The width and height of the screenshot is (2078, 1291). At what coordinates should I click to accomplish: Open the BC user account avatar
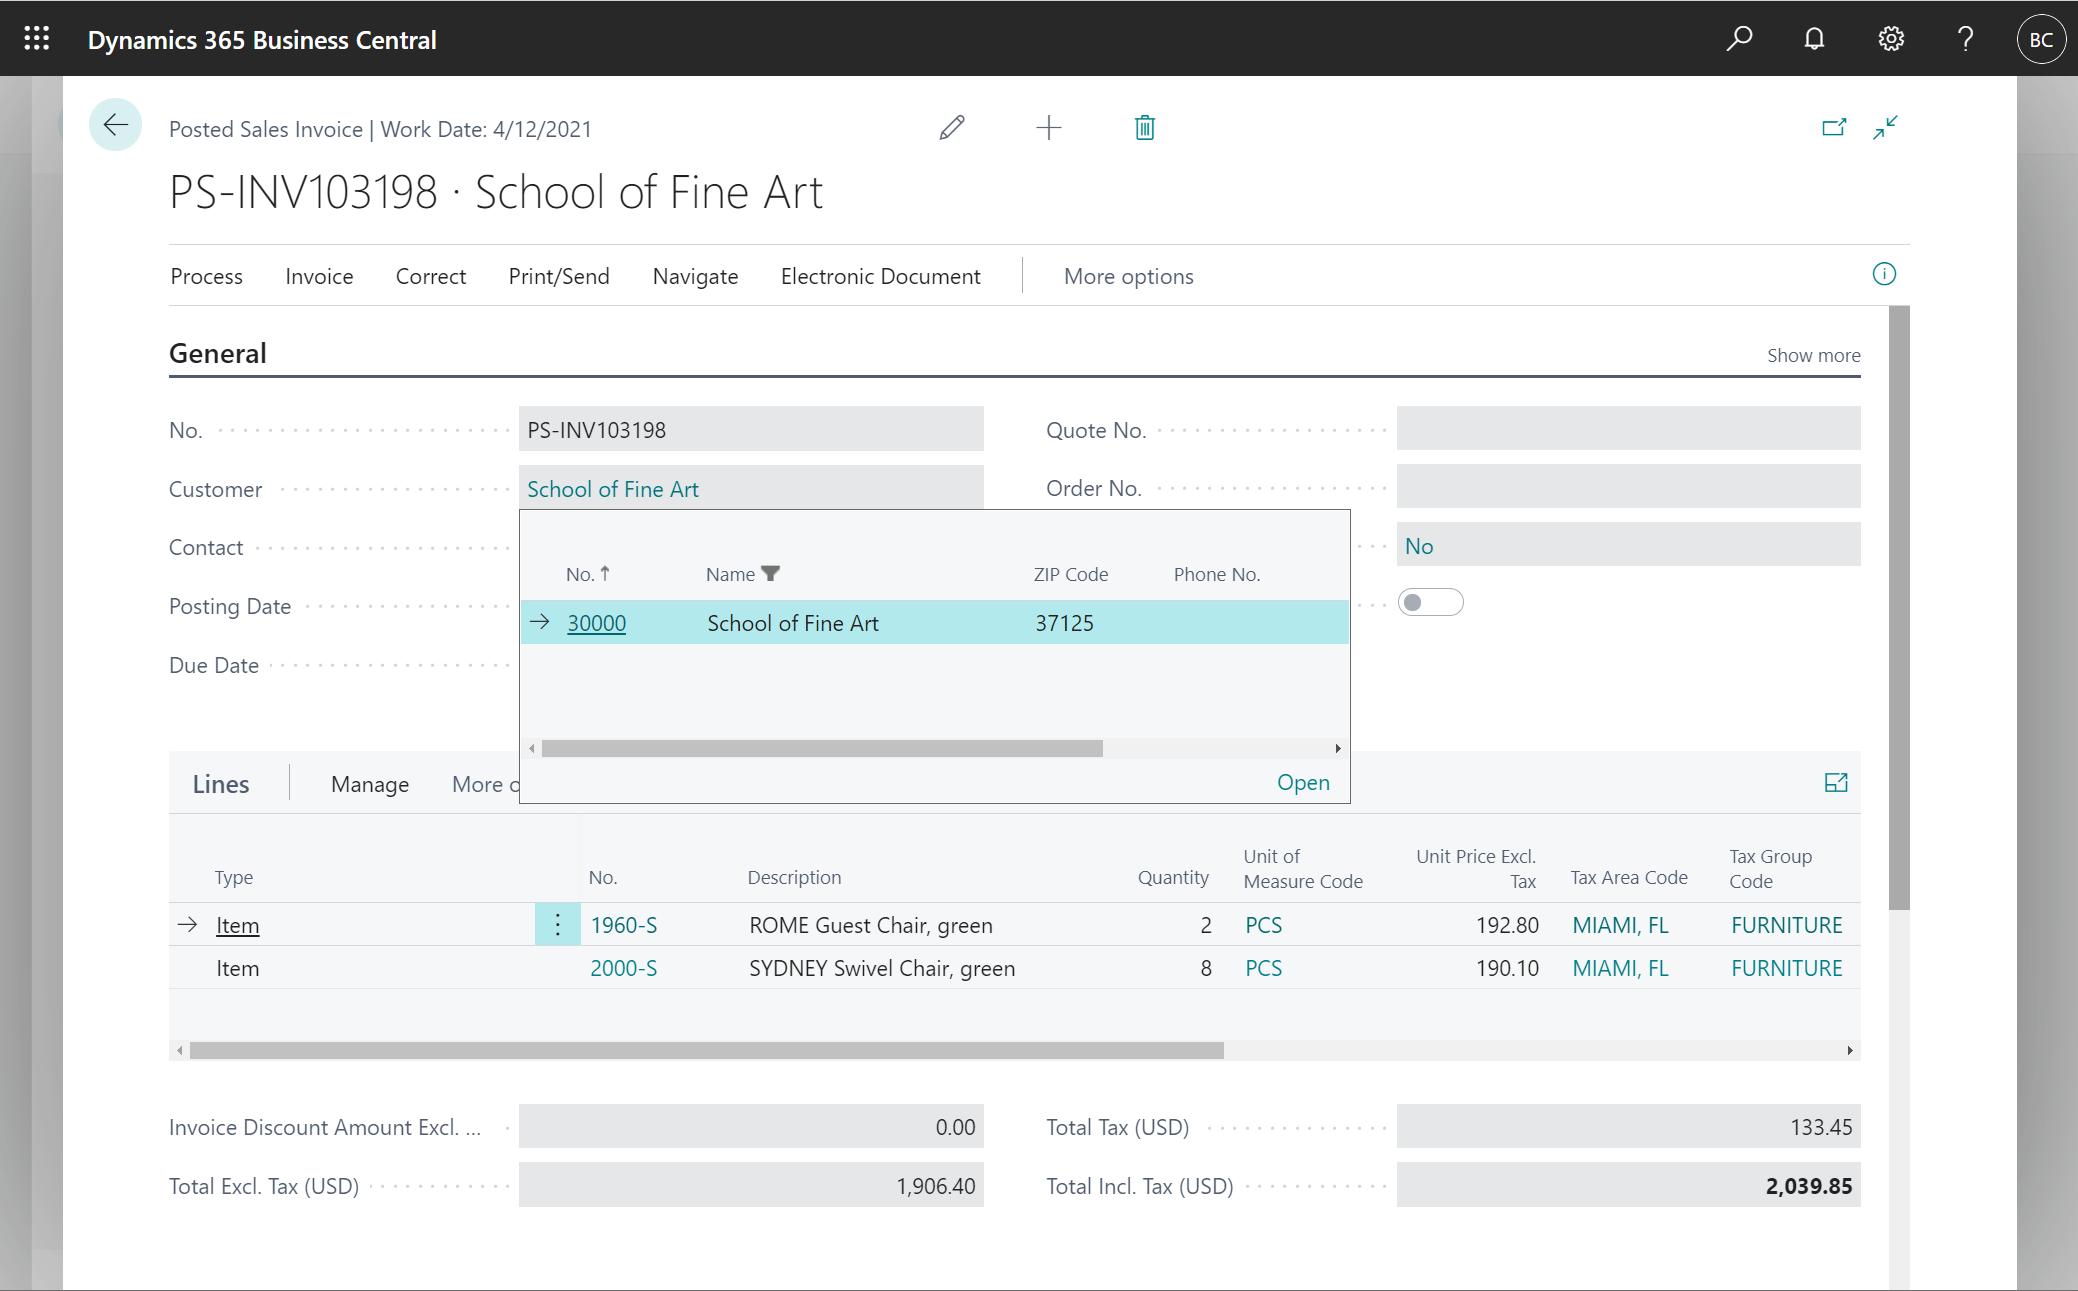2041,39
